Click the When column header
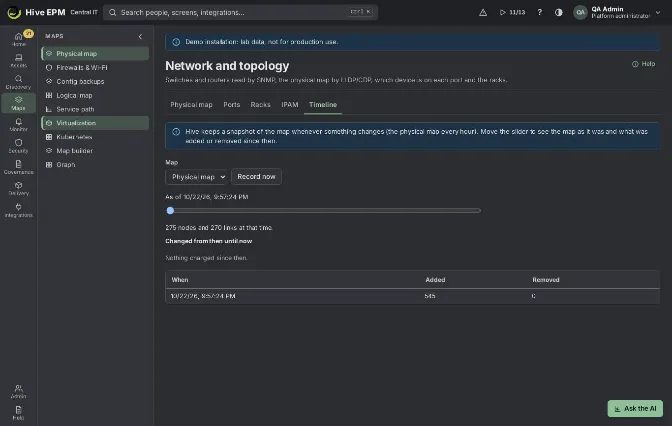This screenshot has height=426, width=672. point(180,280)
